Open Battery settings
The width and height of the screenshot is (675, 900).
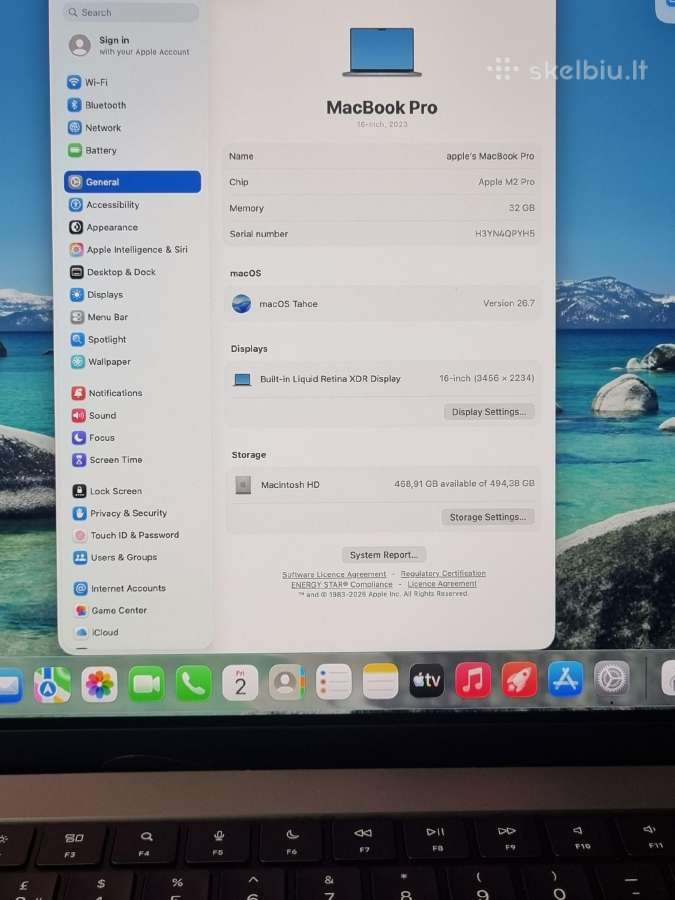[92, 150]
